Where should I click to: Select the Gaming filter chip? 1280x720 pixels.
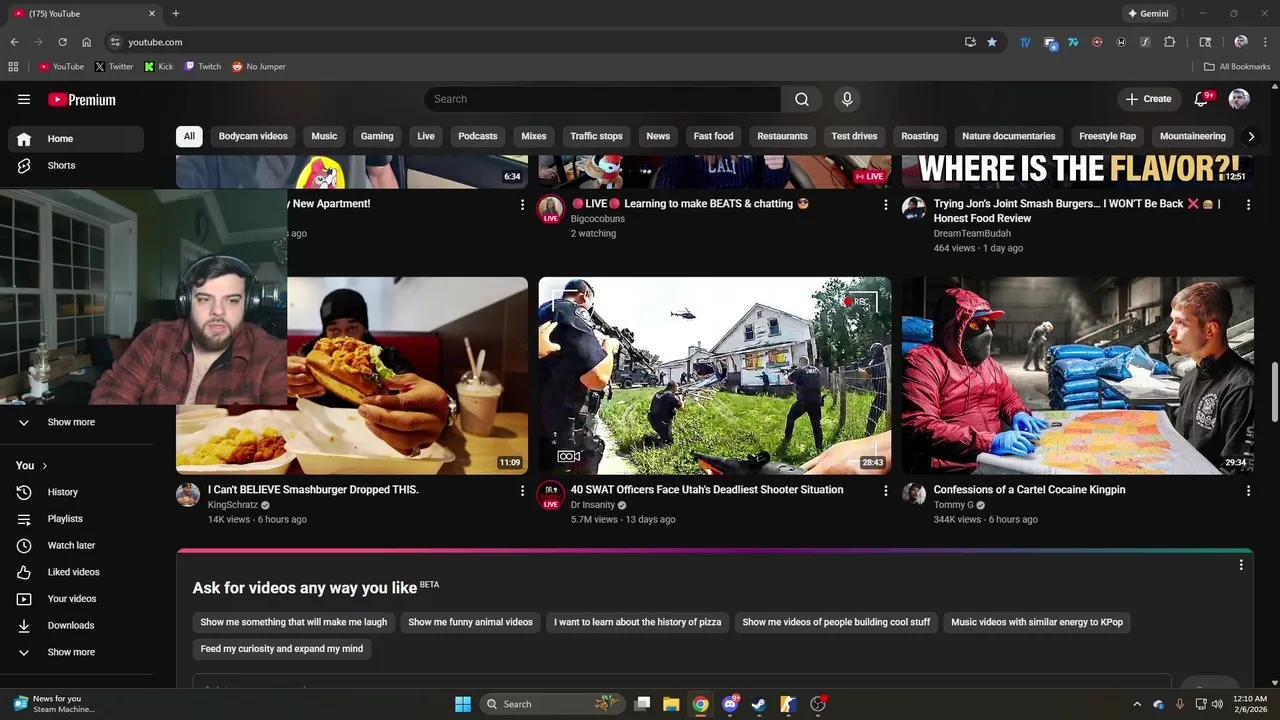tap(377, 136)
